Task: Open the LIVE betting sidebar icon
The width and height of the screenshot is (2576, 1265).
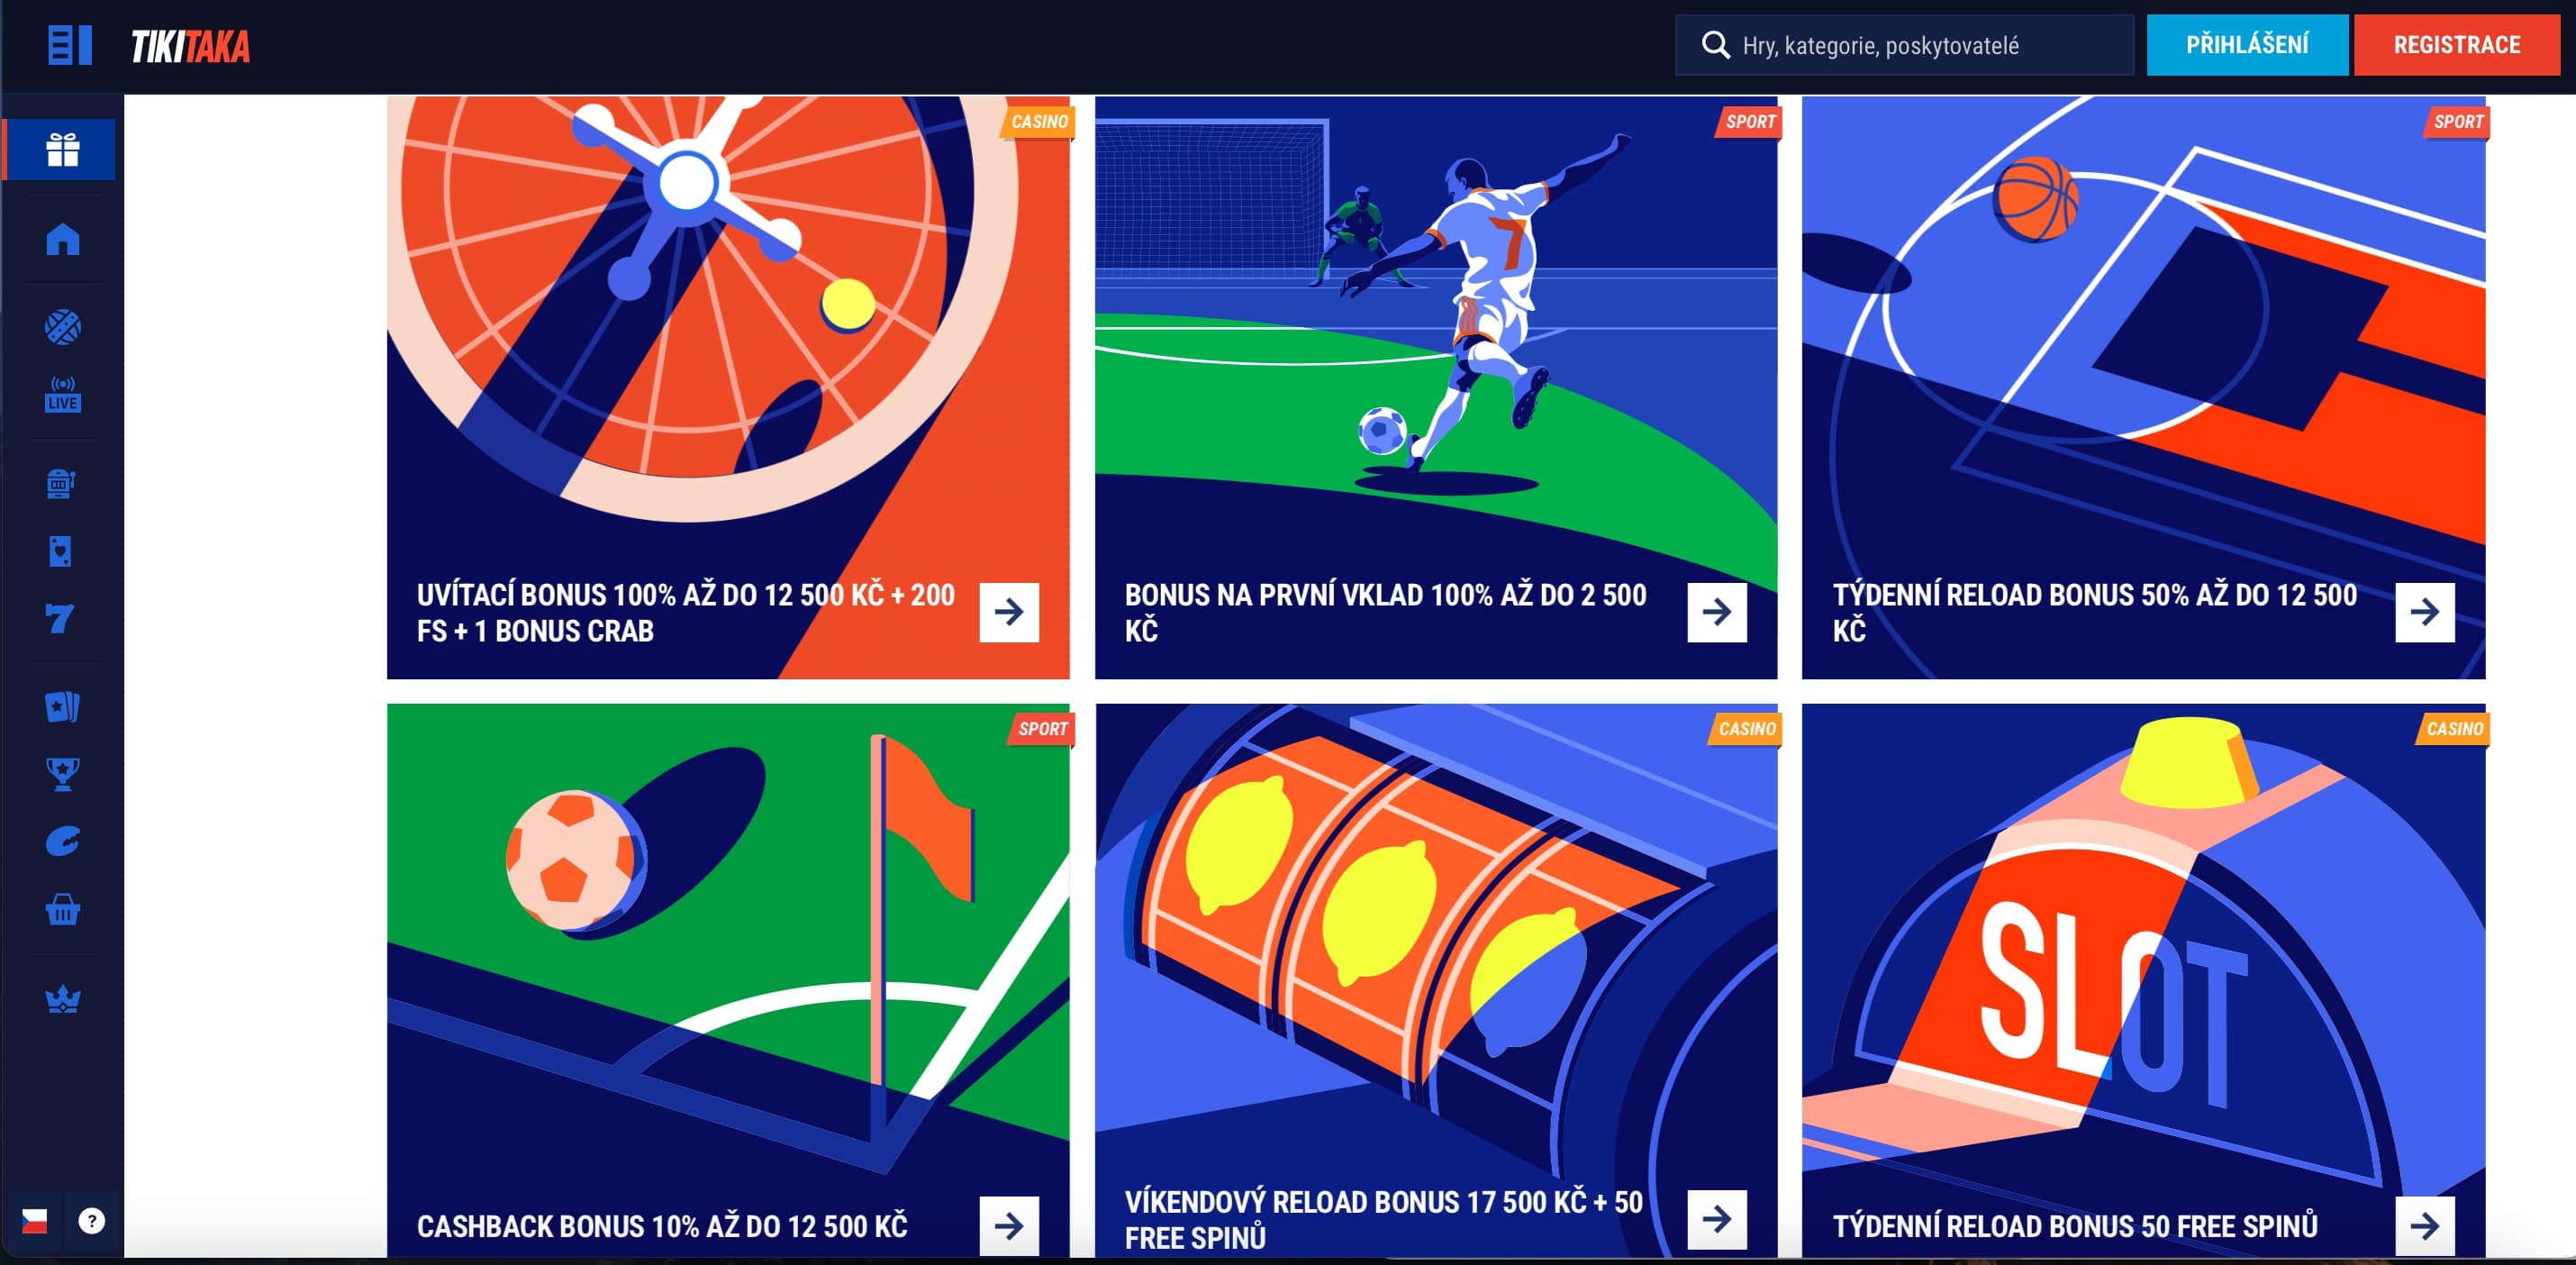Action: click(x=62, y=394)
